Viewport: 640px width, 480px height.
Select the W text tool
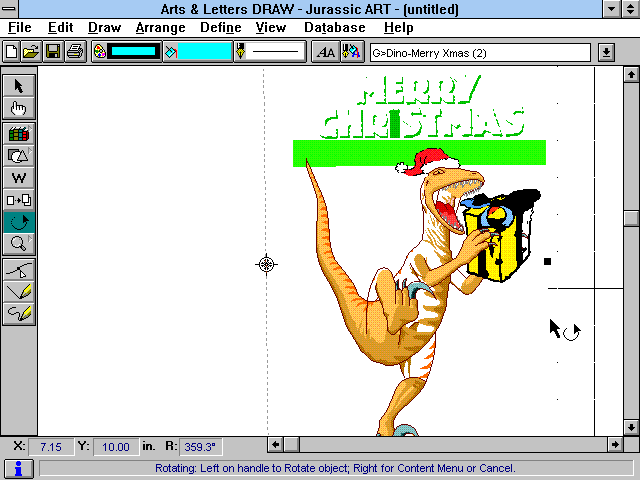19,177
